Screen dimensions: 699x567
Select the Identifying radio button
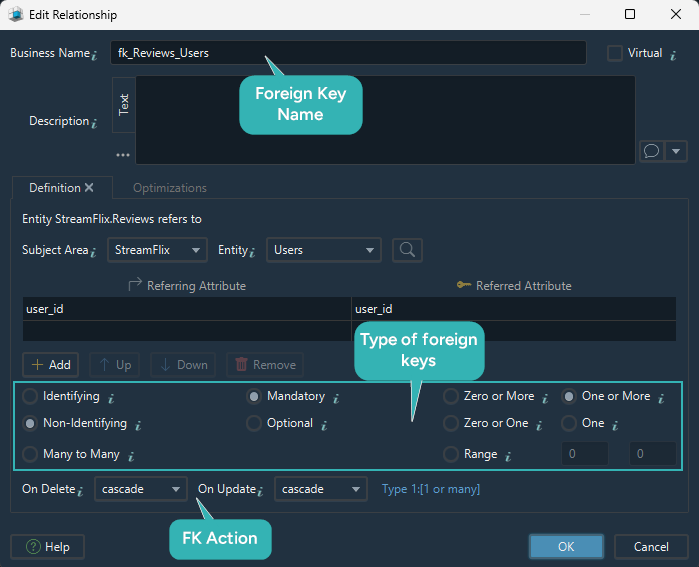coord(30,396)
